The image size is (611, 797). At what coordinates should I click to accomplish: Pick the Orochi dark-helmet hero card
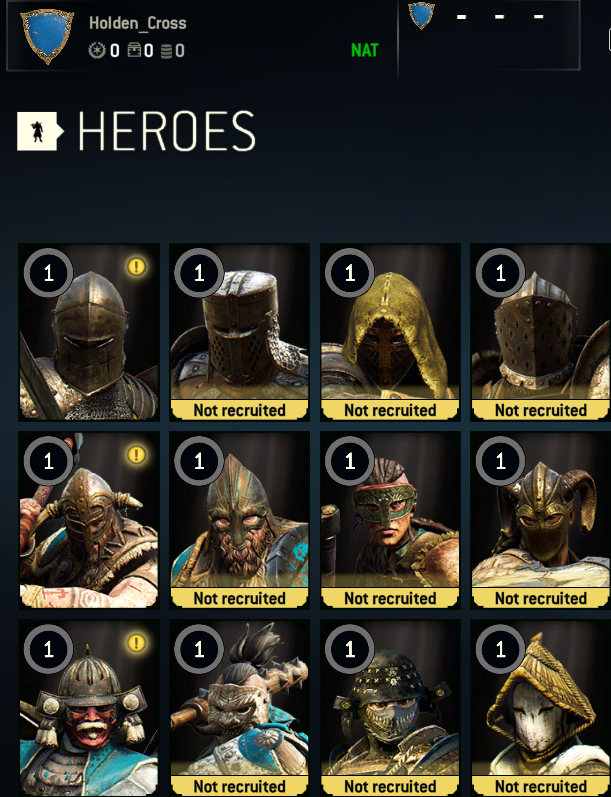click(390, 708)
